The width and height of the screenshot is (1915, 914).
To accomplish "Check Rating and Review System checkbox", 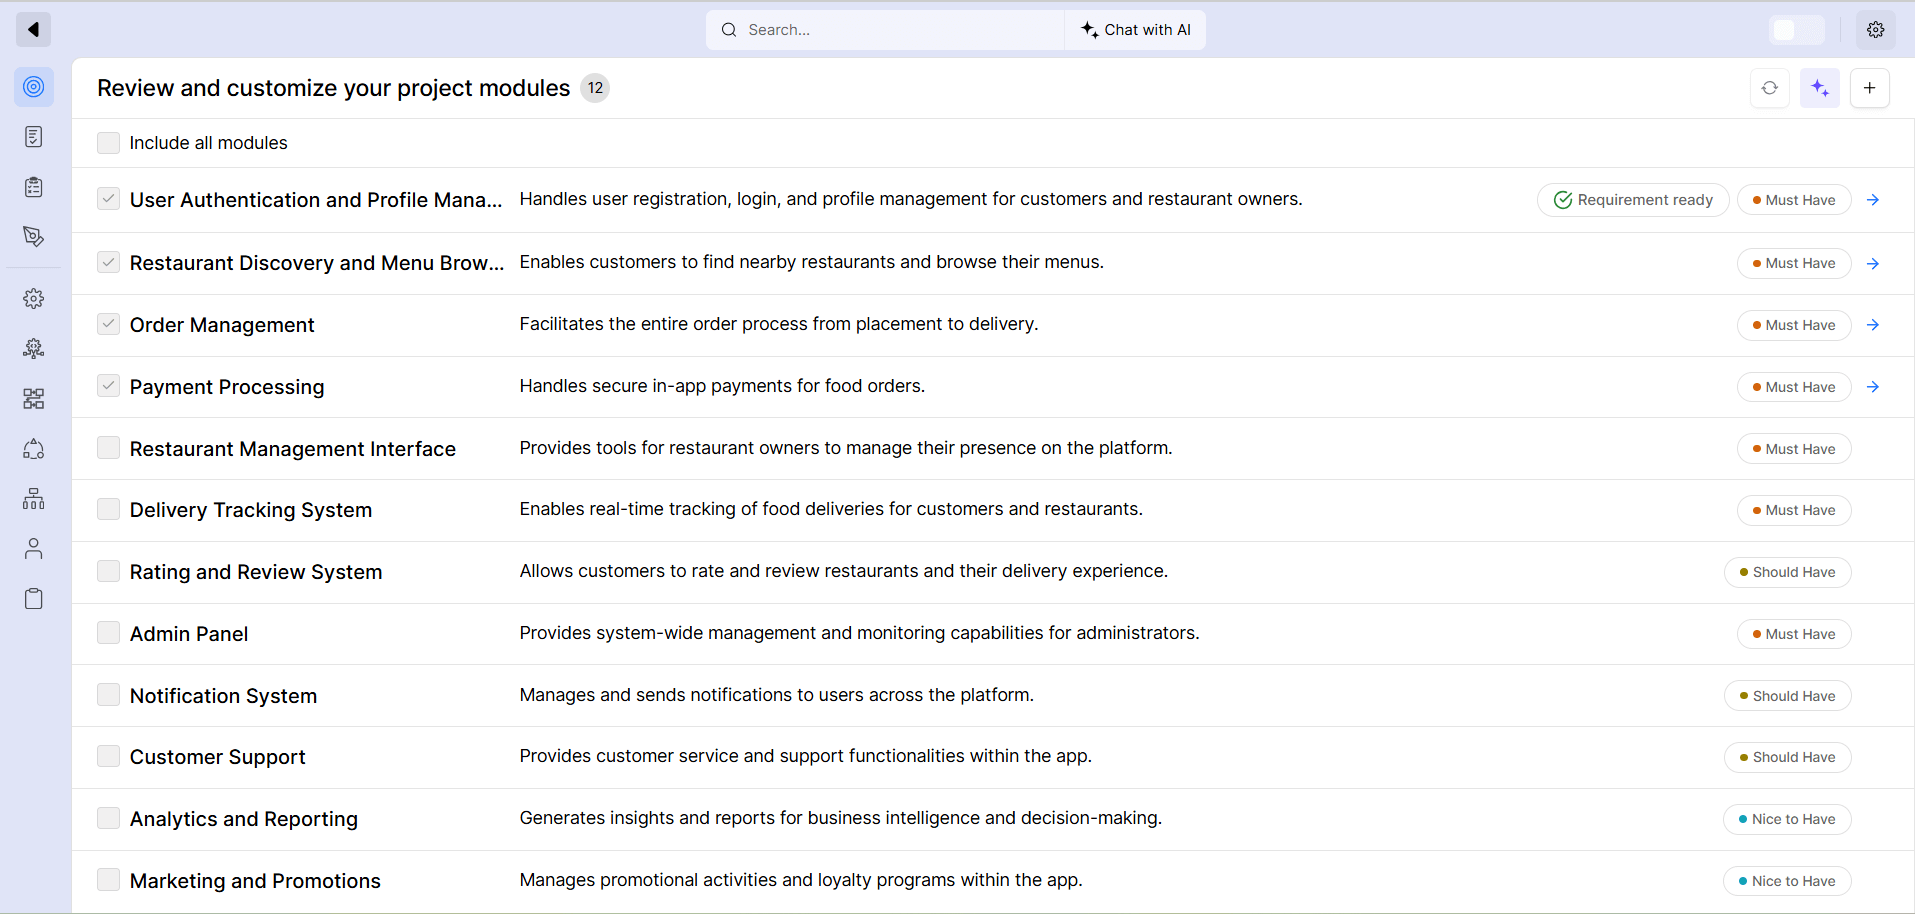I will [108, 571].
